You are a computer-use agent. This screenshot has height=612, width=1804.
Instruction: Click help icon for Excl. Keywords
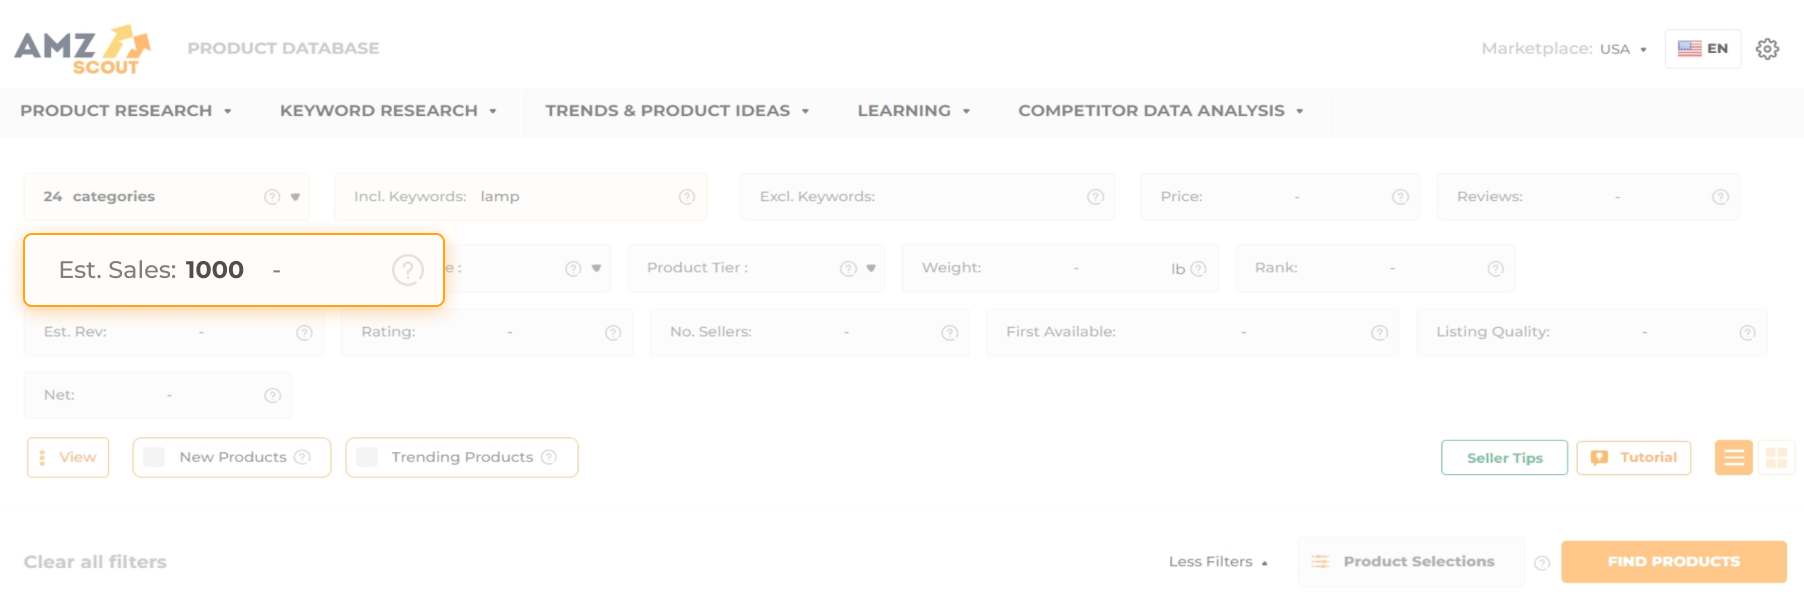coord(1095,197)
